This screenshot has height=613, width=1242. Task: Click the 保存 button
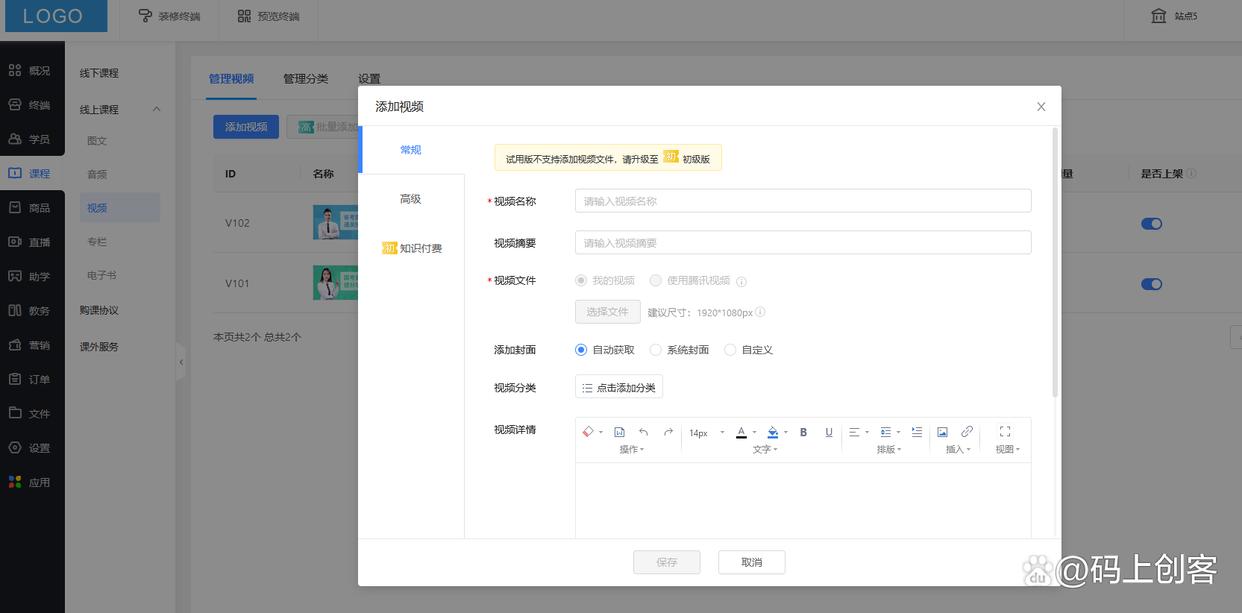point(667,562)
